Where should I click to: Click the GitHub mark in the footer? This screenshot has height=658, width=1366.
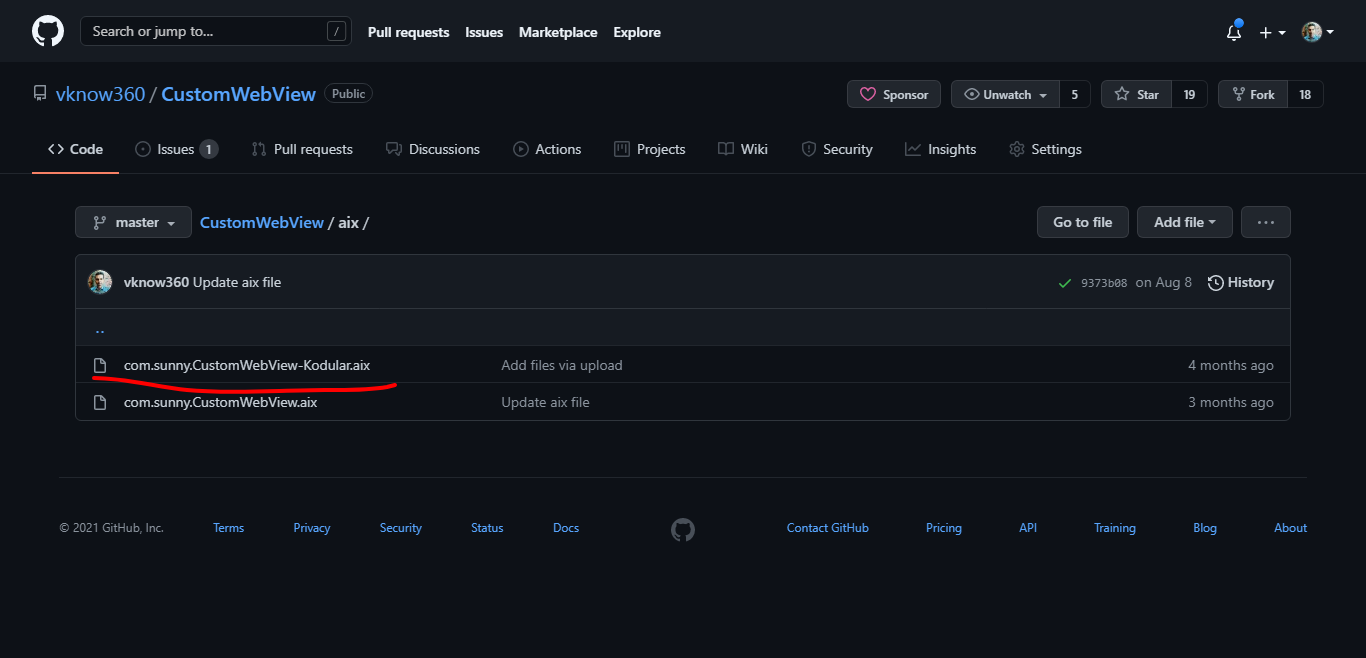[x=683, y=529]
